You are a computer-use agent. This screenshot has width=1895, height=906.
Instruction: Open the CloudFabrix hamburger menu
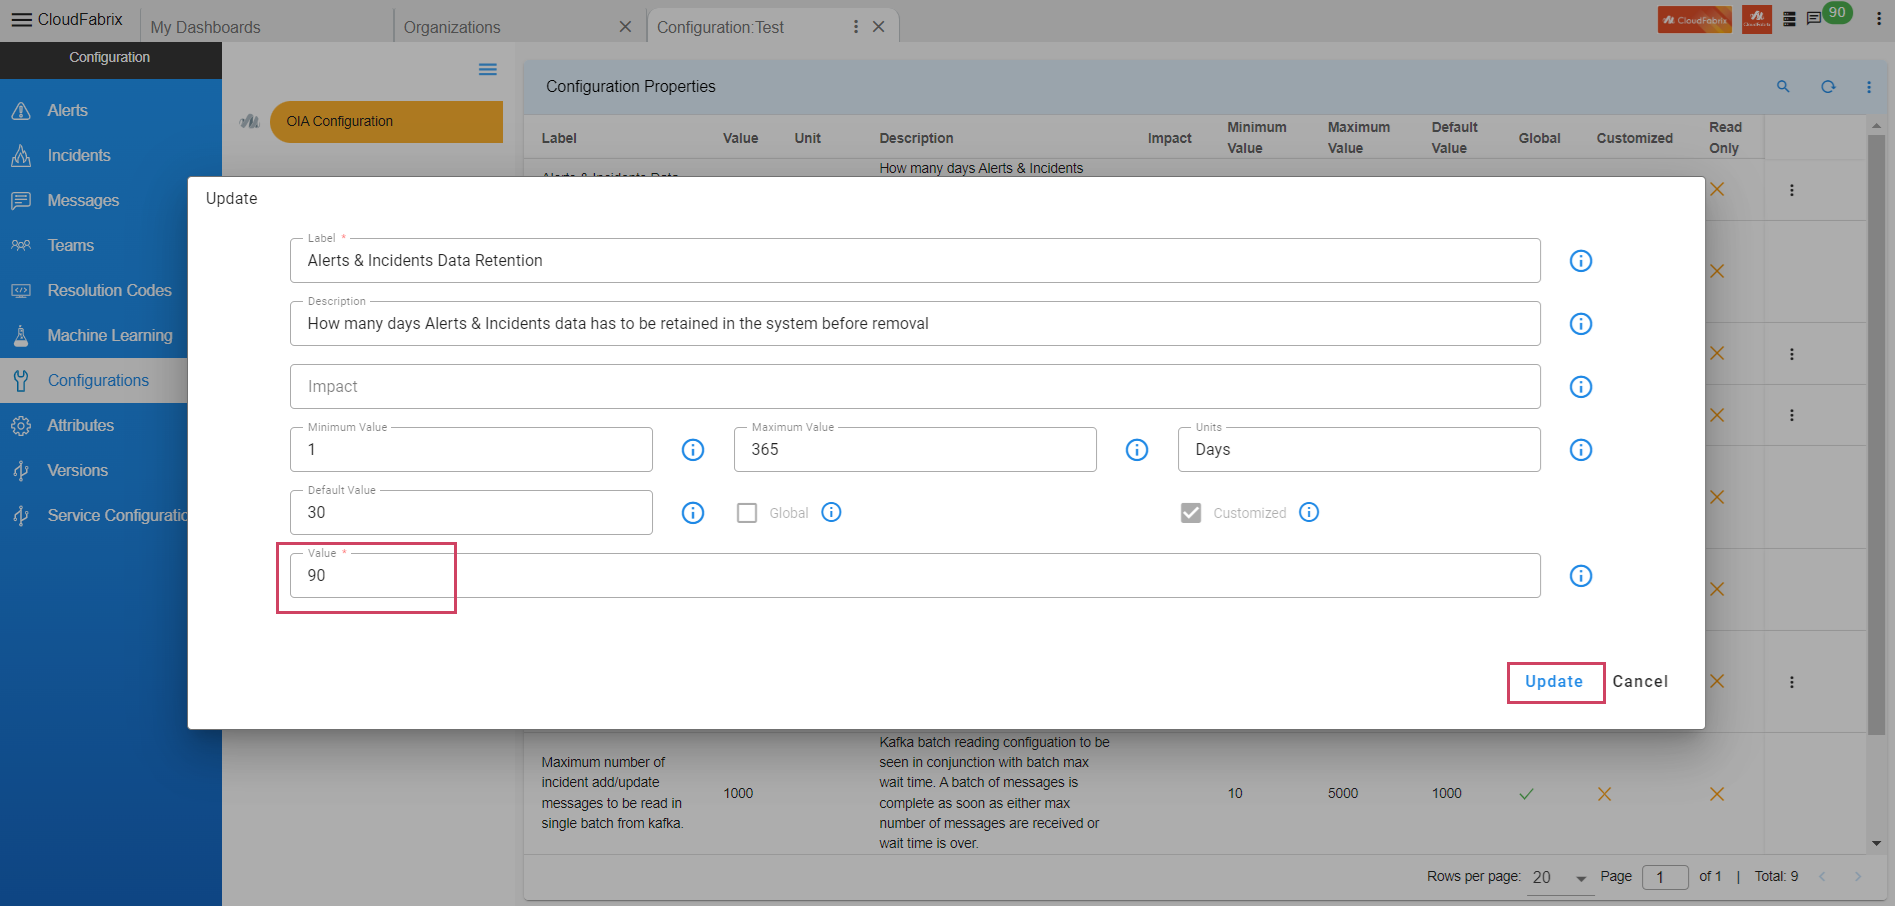[21, 20]
